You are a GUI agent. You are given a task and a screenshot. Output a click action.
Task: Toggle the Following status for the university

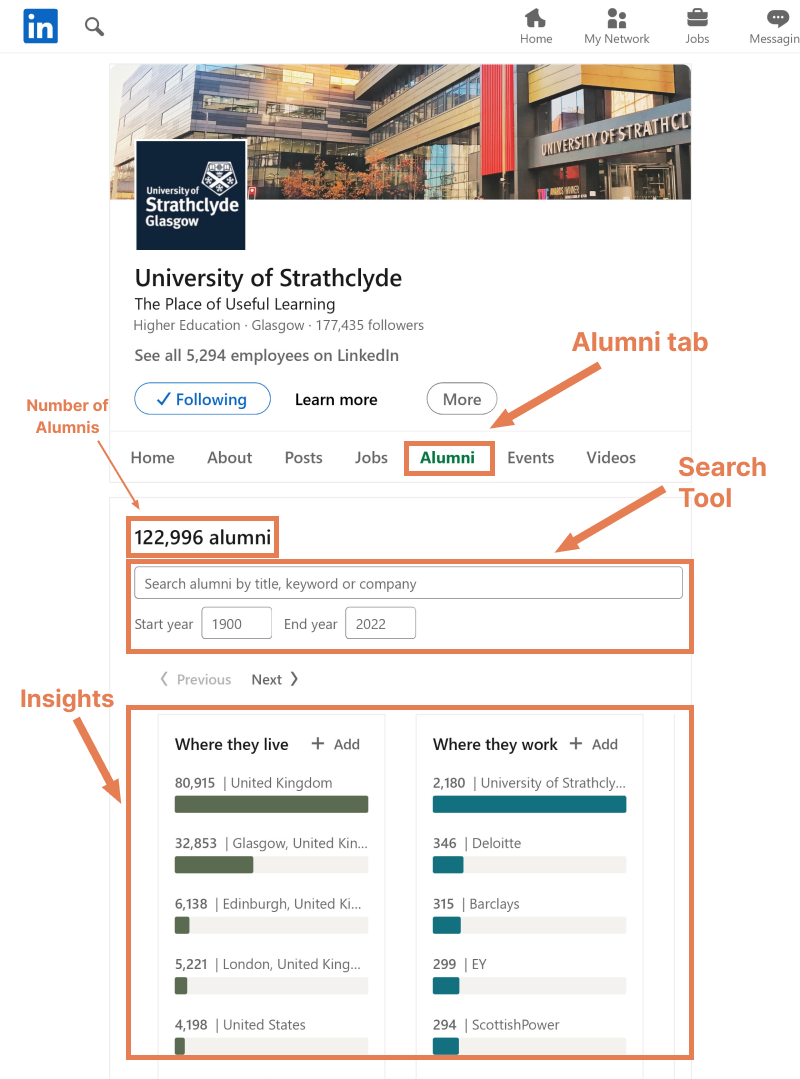pos(202,398)
